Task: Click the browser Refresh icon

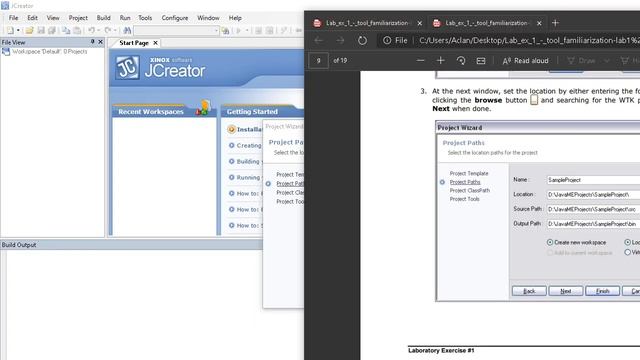Action: point(362,40)
